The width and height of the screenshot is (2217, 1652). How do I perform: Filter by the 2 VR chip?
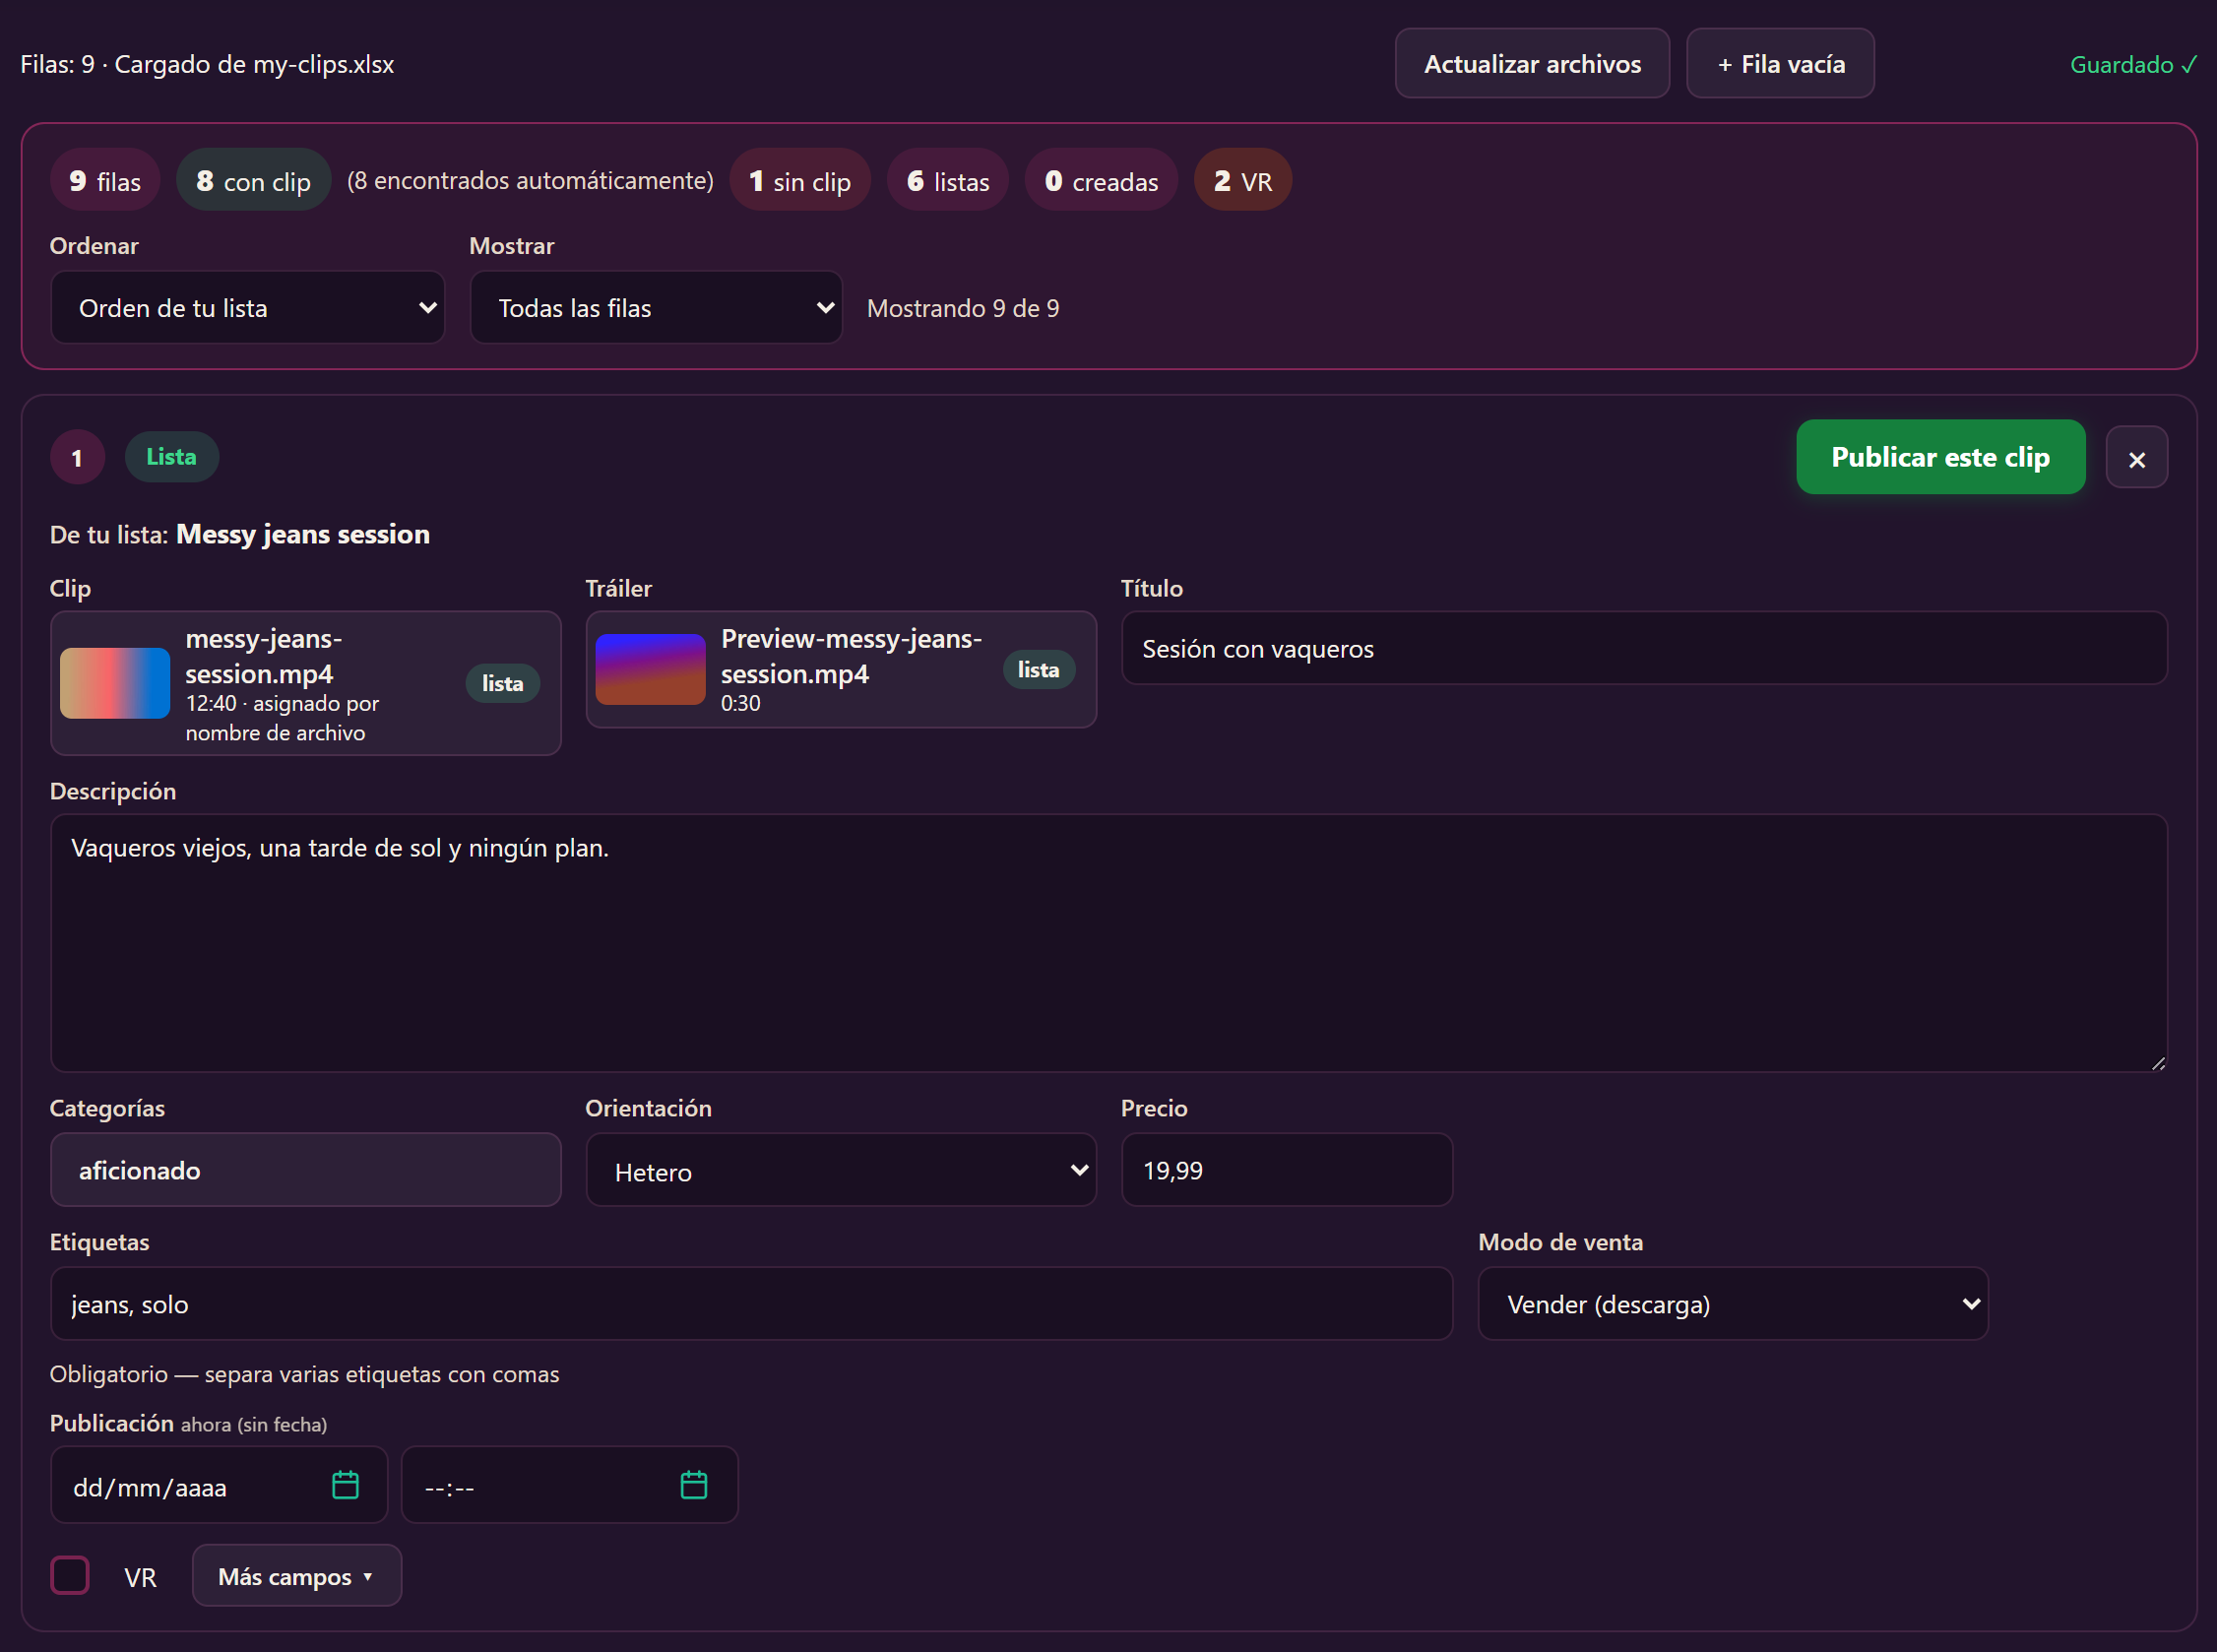pos(1242,181)
